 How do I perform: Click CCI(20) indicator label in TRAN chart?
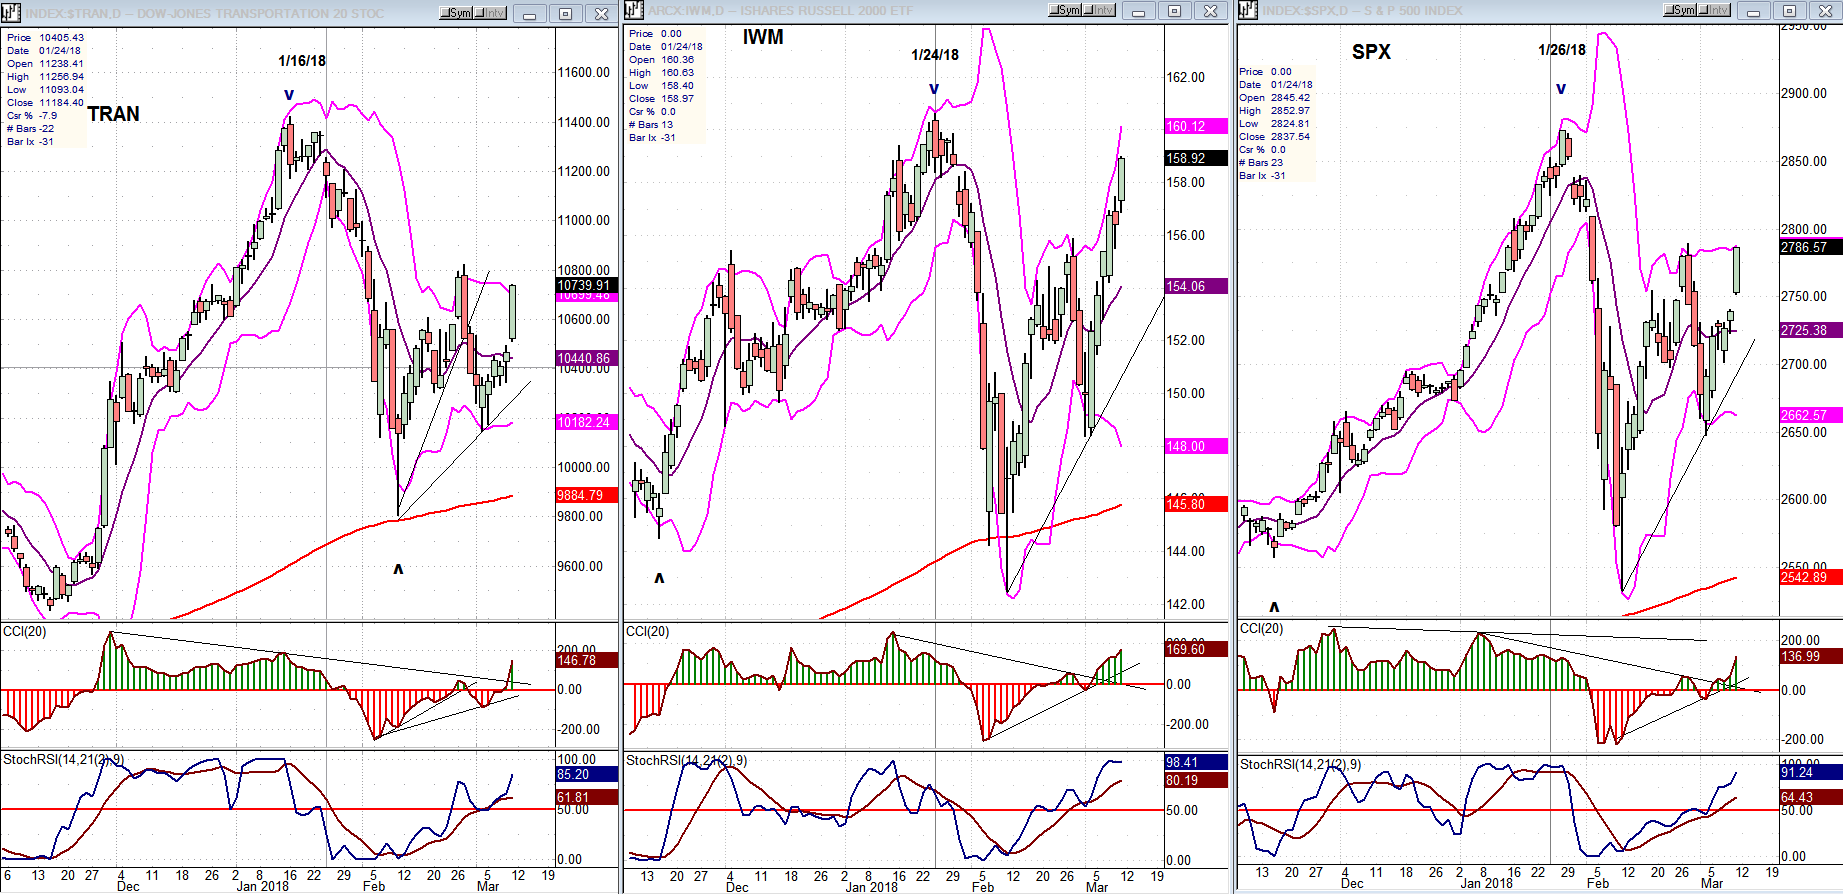24,632
